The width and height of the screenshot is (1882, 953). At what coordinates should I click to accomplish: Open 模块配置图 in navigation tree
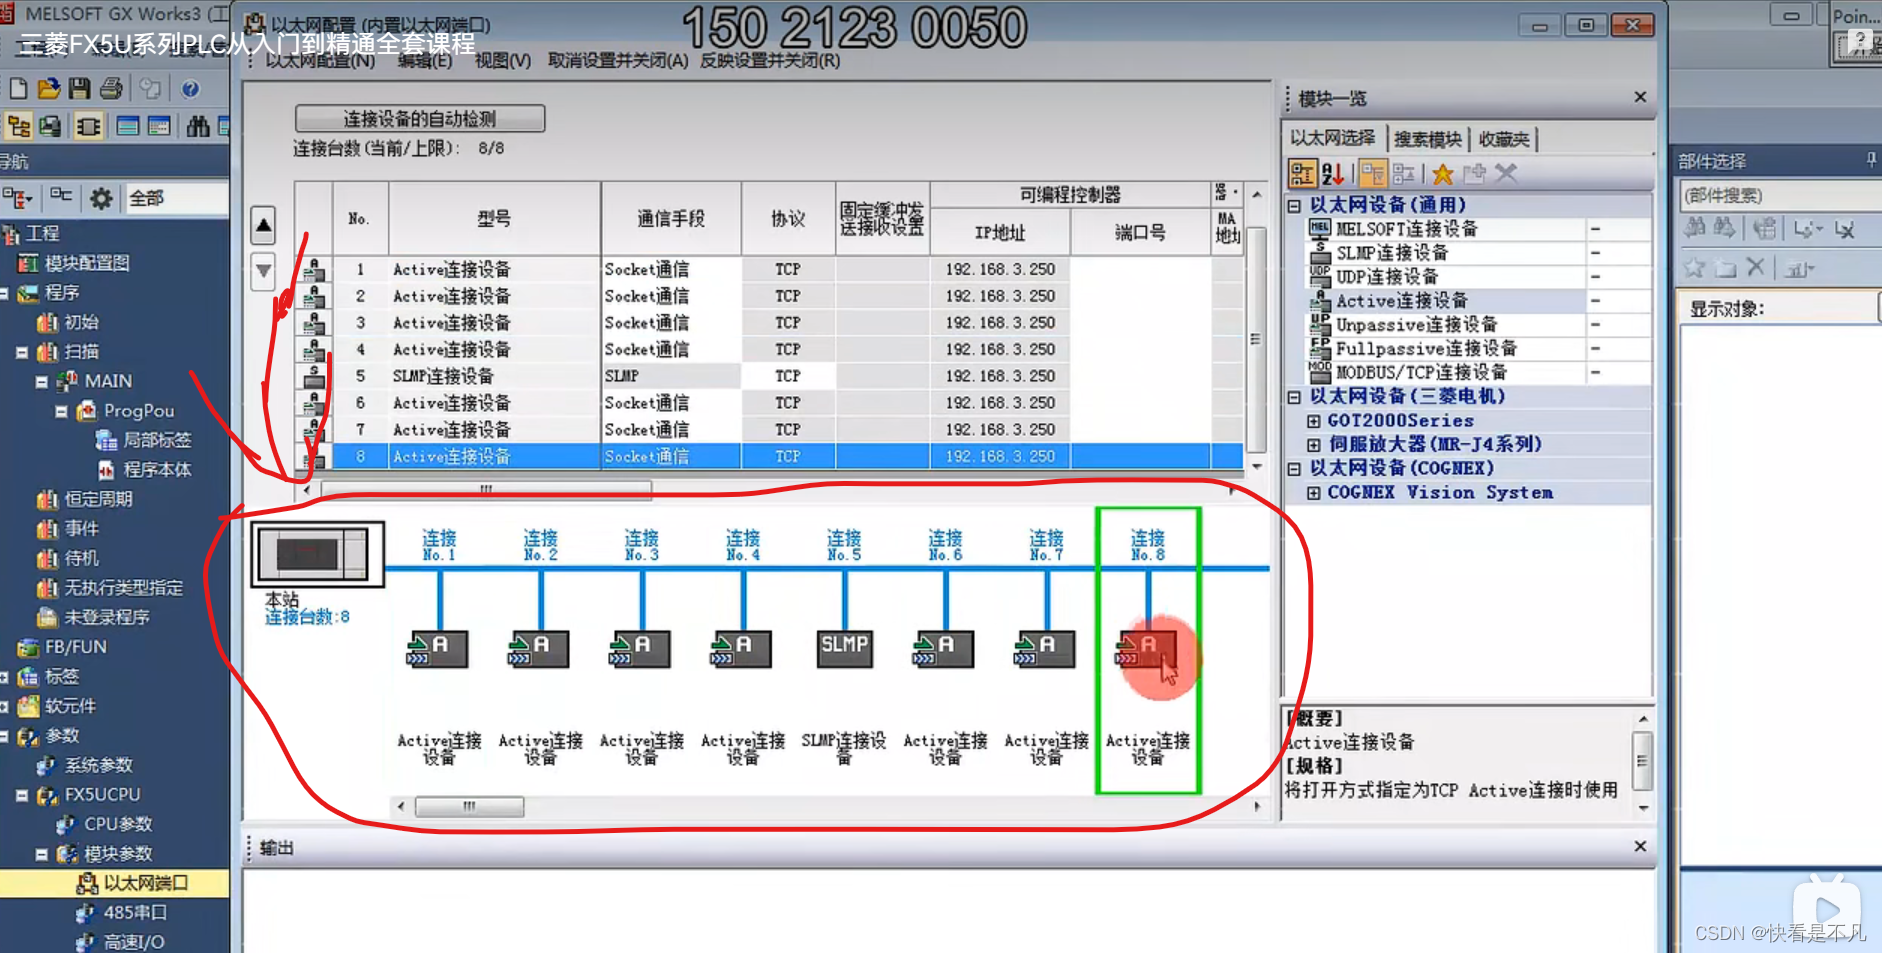(x=87, y=264)
